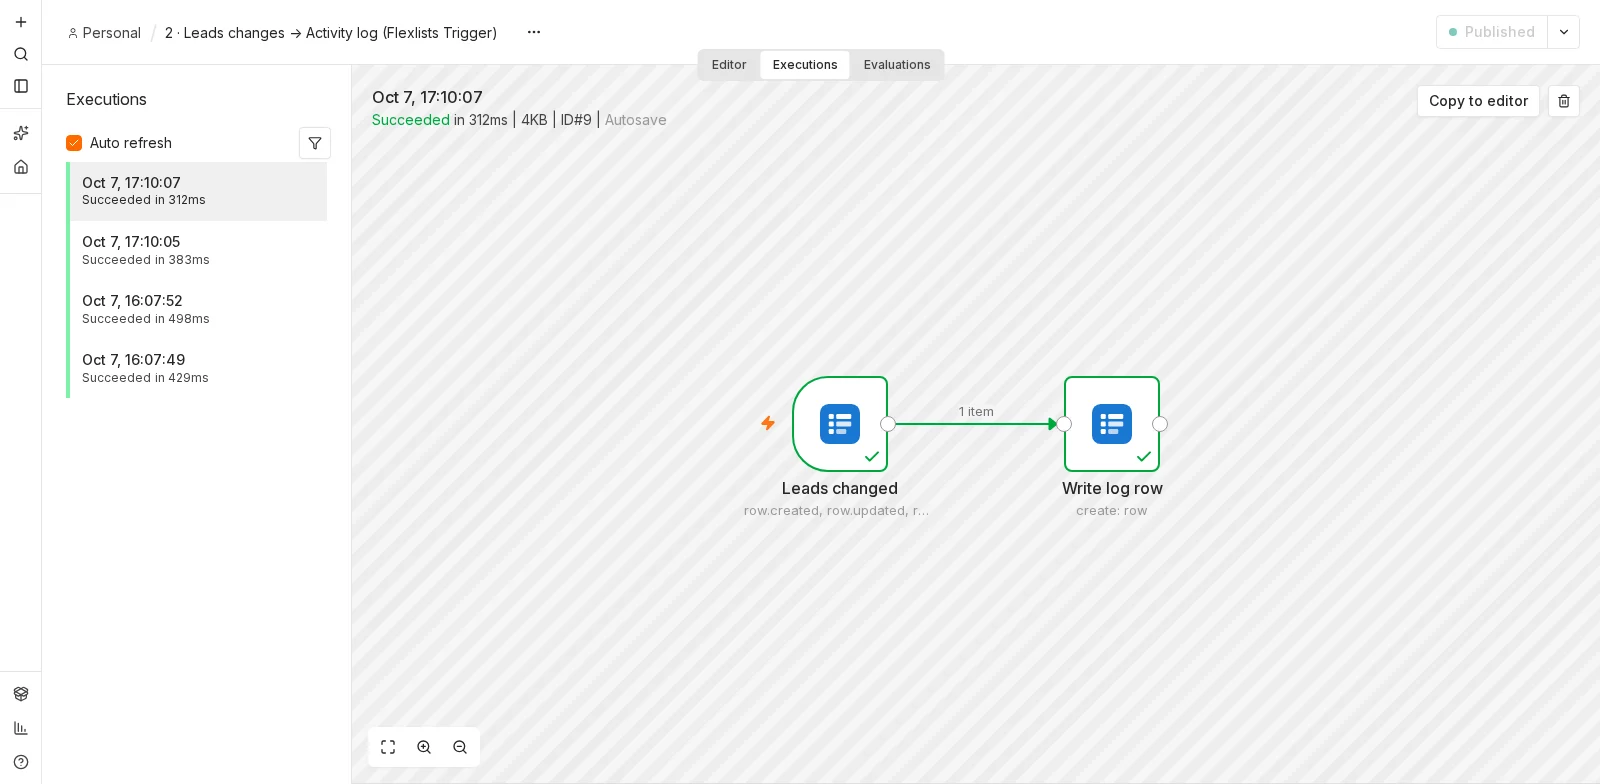Switch to the Editor tab

(729, 65)
